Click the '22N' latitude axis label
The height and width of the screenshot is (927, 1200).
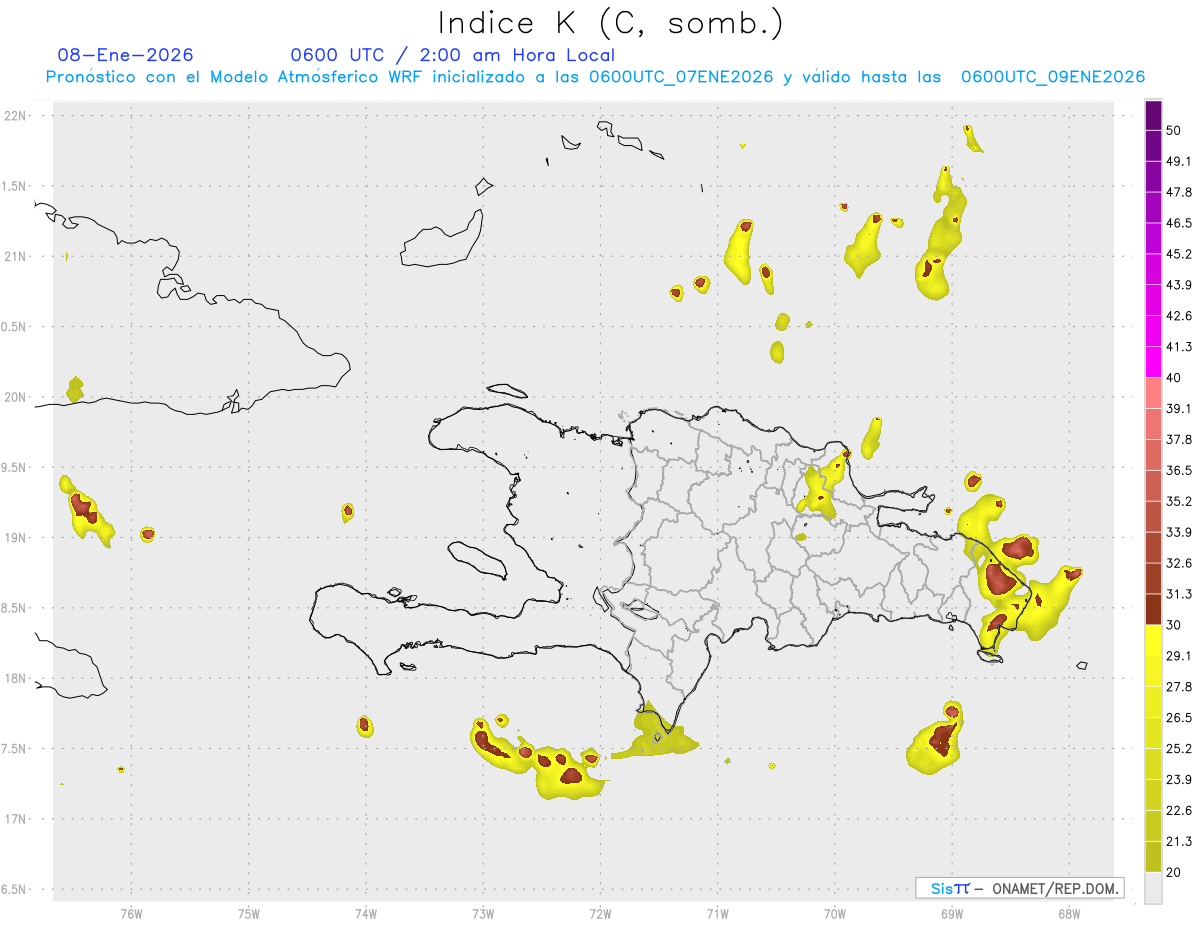click(x=15, y=116)
